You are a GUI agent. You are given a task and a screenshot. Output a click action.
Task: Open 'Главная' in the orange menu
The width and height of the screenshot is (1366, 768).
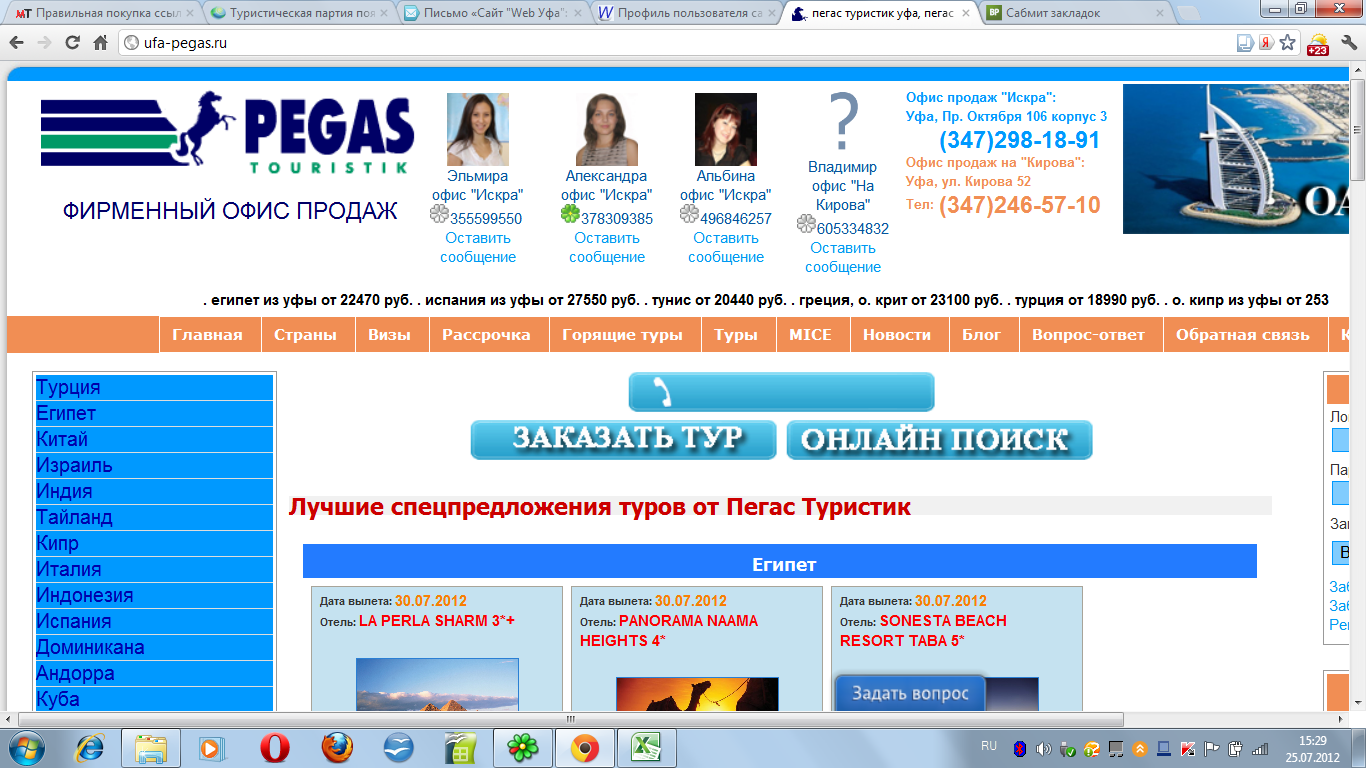pos(207,335)
